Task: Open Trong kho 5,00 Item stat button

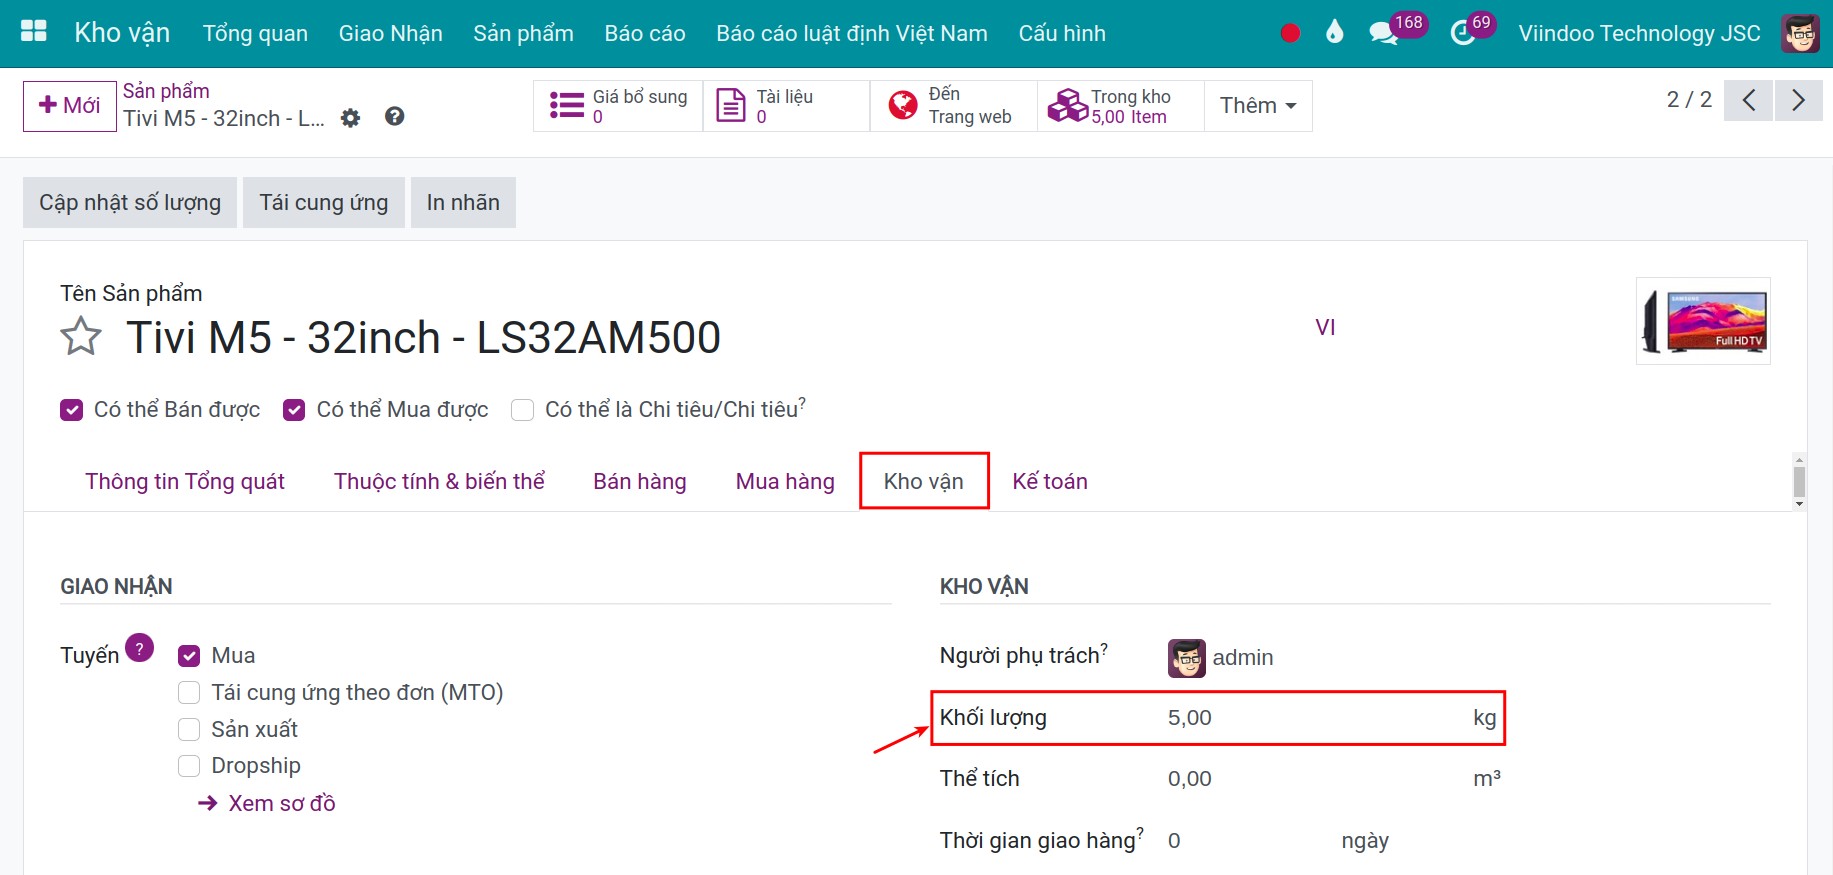Action: [x=1120, y=106]
